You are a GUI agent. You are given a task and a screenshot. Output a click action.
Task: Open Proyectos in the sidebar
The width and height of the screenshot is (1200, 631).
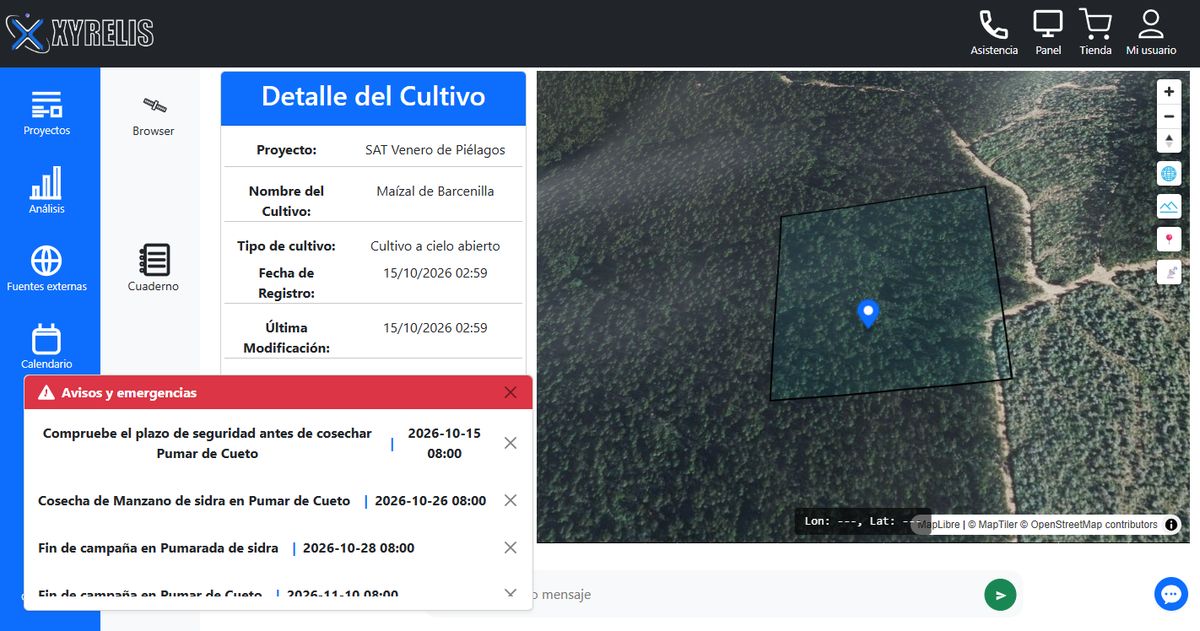pos(47,113)
